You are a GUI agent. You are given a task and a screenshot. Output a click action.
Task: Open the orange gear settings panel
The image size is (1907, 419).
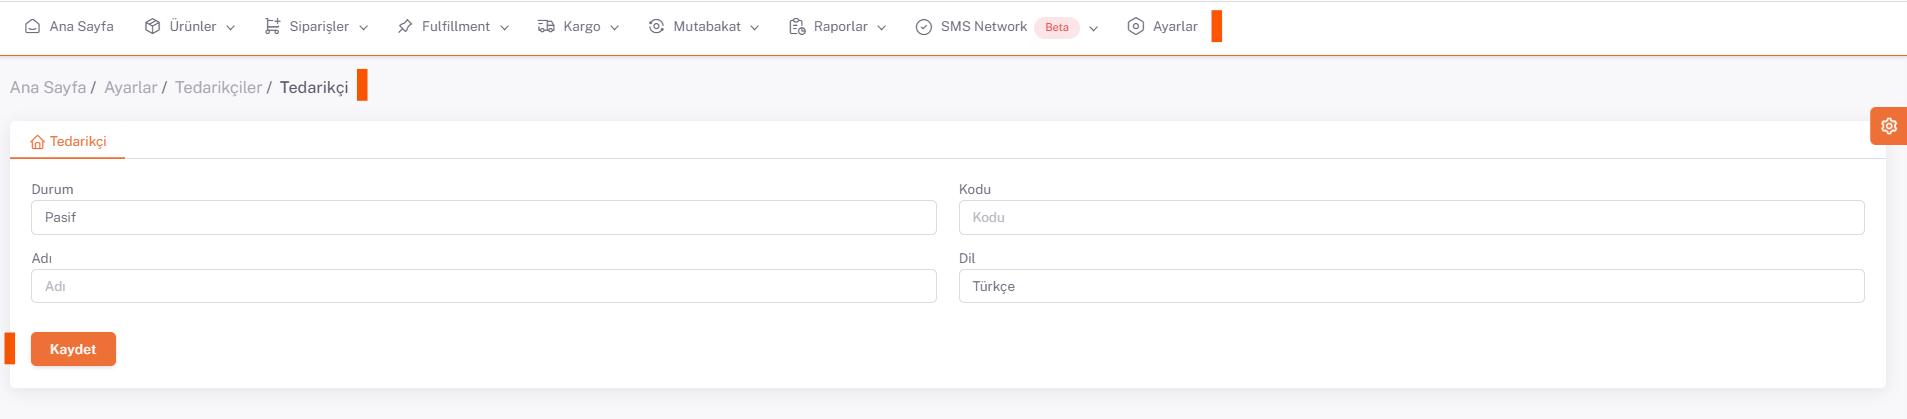(1888, 126)
